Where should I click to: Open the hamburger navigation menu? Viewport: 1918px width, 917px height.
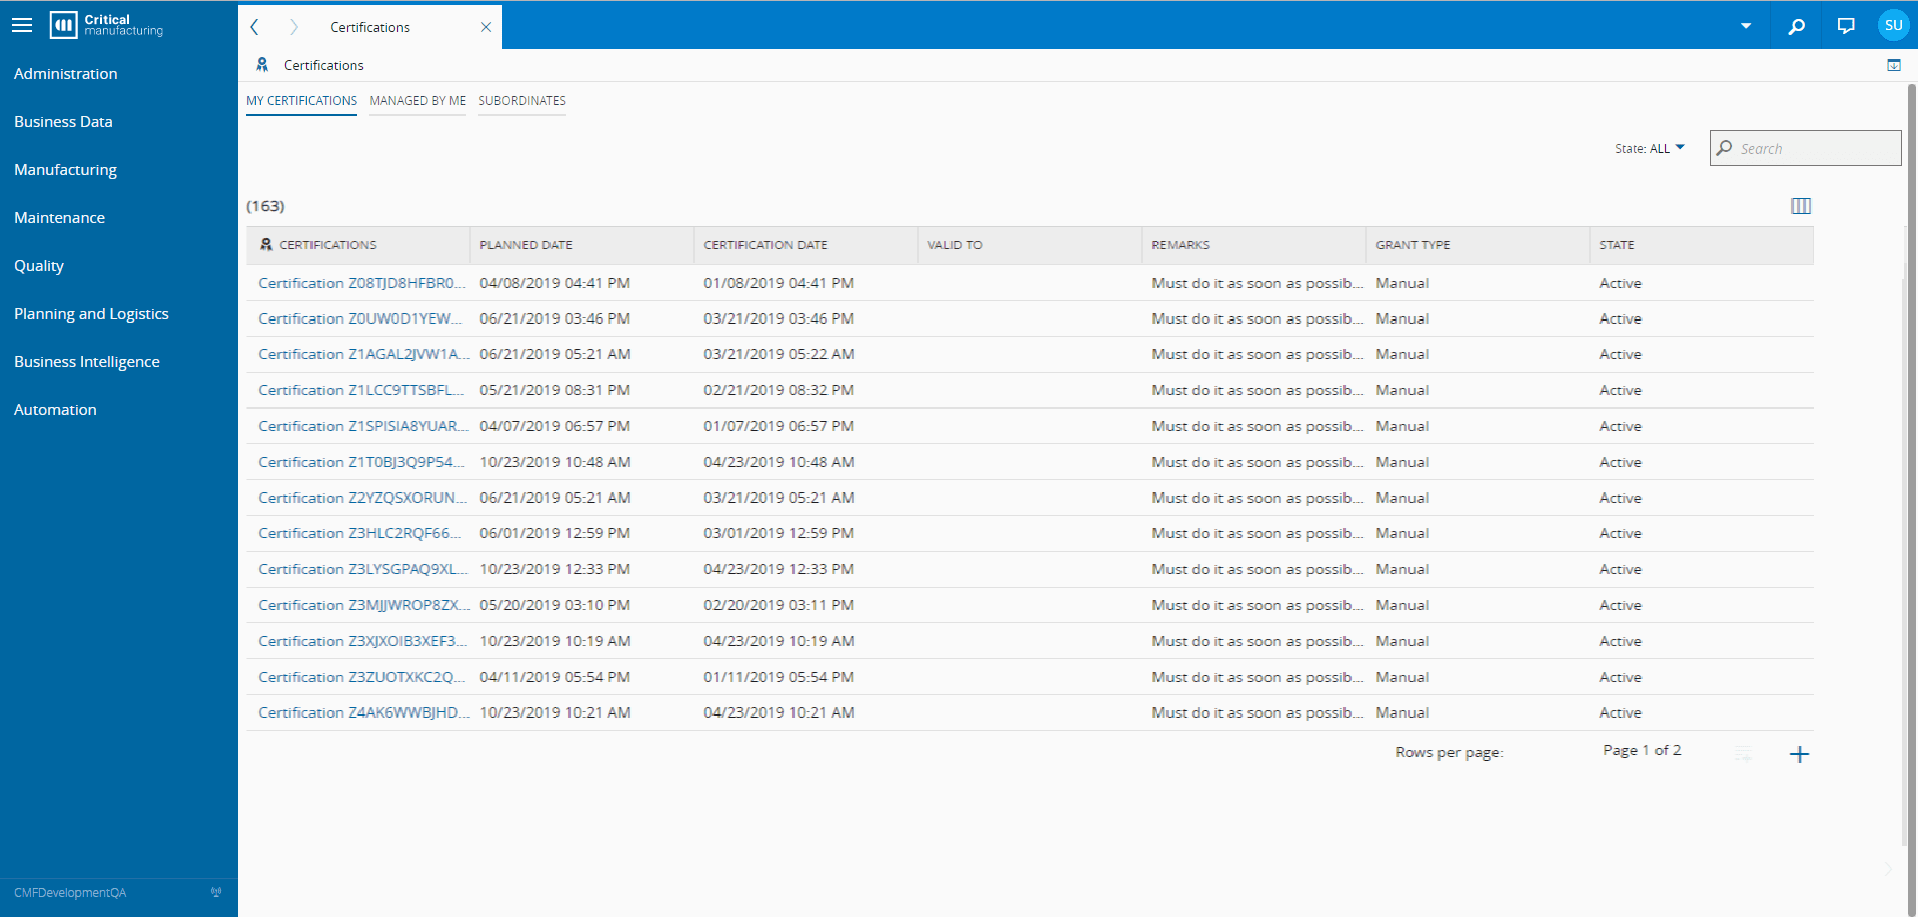[22, 26]
